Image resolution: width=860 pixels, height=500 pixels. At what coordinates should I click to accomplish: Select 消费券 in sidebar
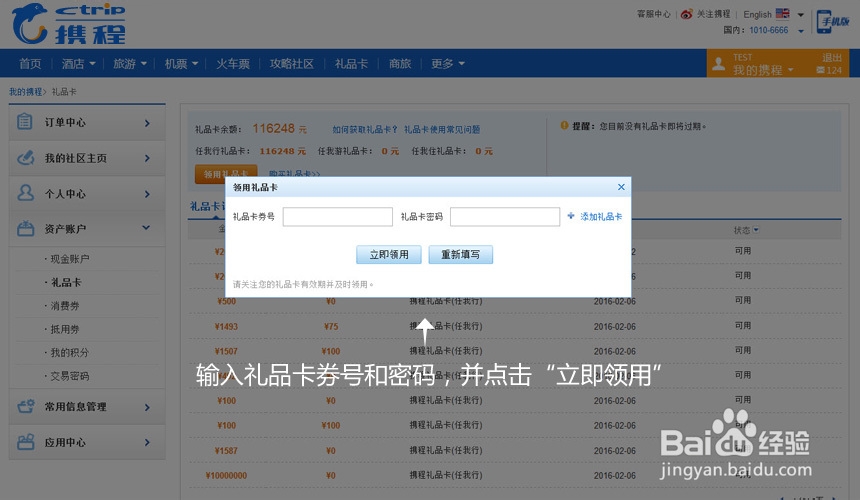[x=65, y=306]
